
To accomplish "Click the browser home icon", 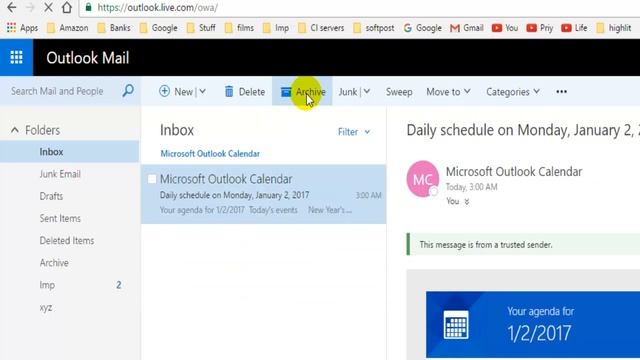I will point(67,7).
